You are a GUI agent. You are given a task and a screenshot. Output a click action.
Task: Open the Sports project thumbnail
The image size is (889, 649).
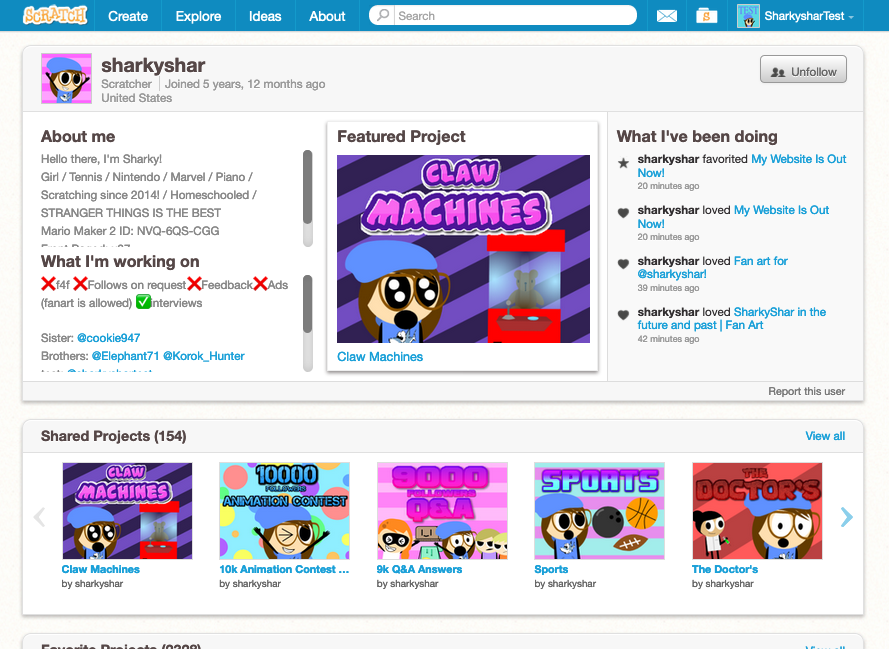[599, 510]
